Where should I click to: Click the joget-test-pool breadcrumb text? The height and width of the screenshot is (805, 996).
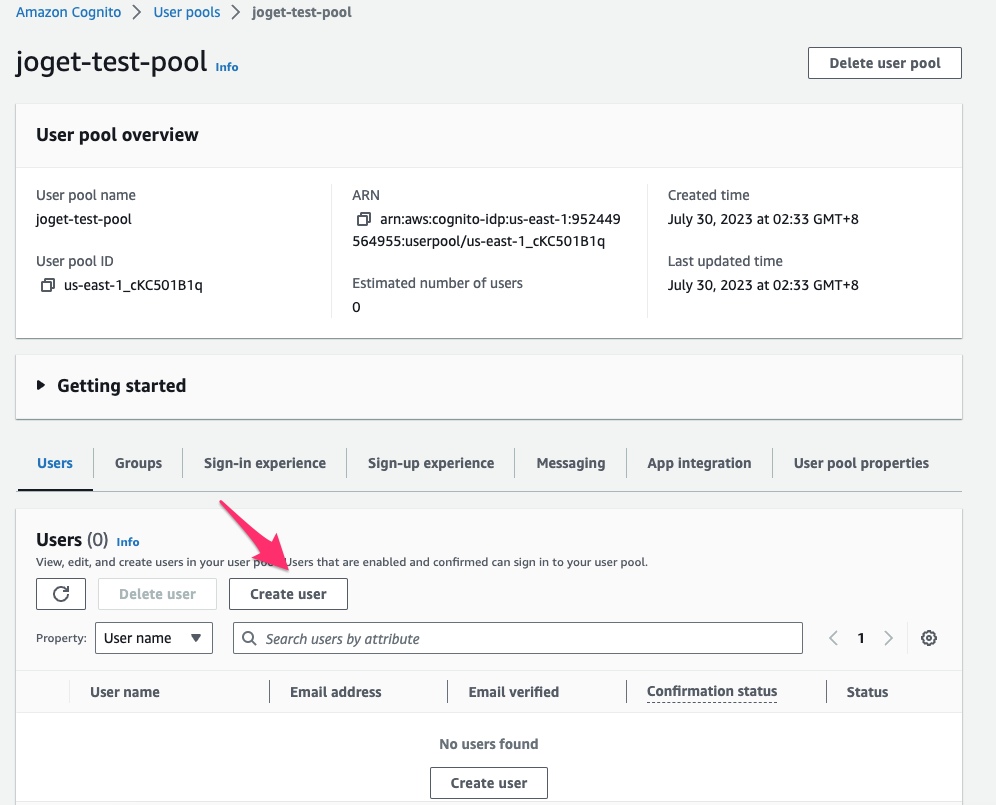point(302,12)
